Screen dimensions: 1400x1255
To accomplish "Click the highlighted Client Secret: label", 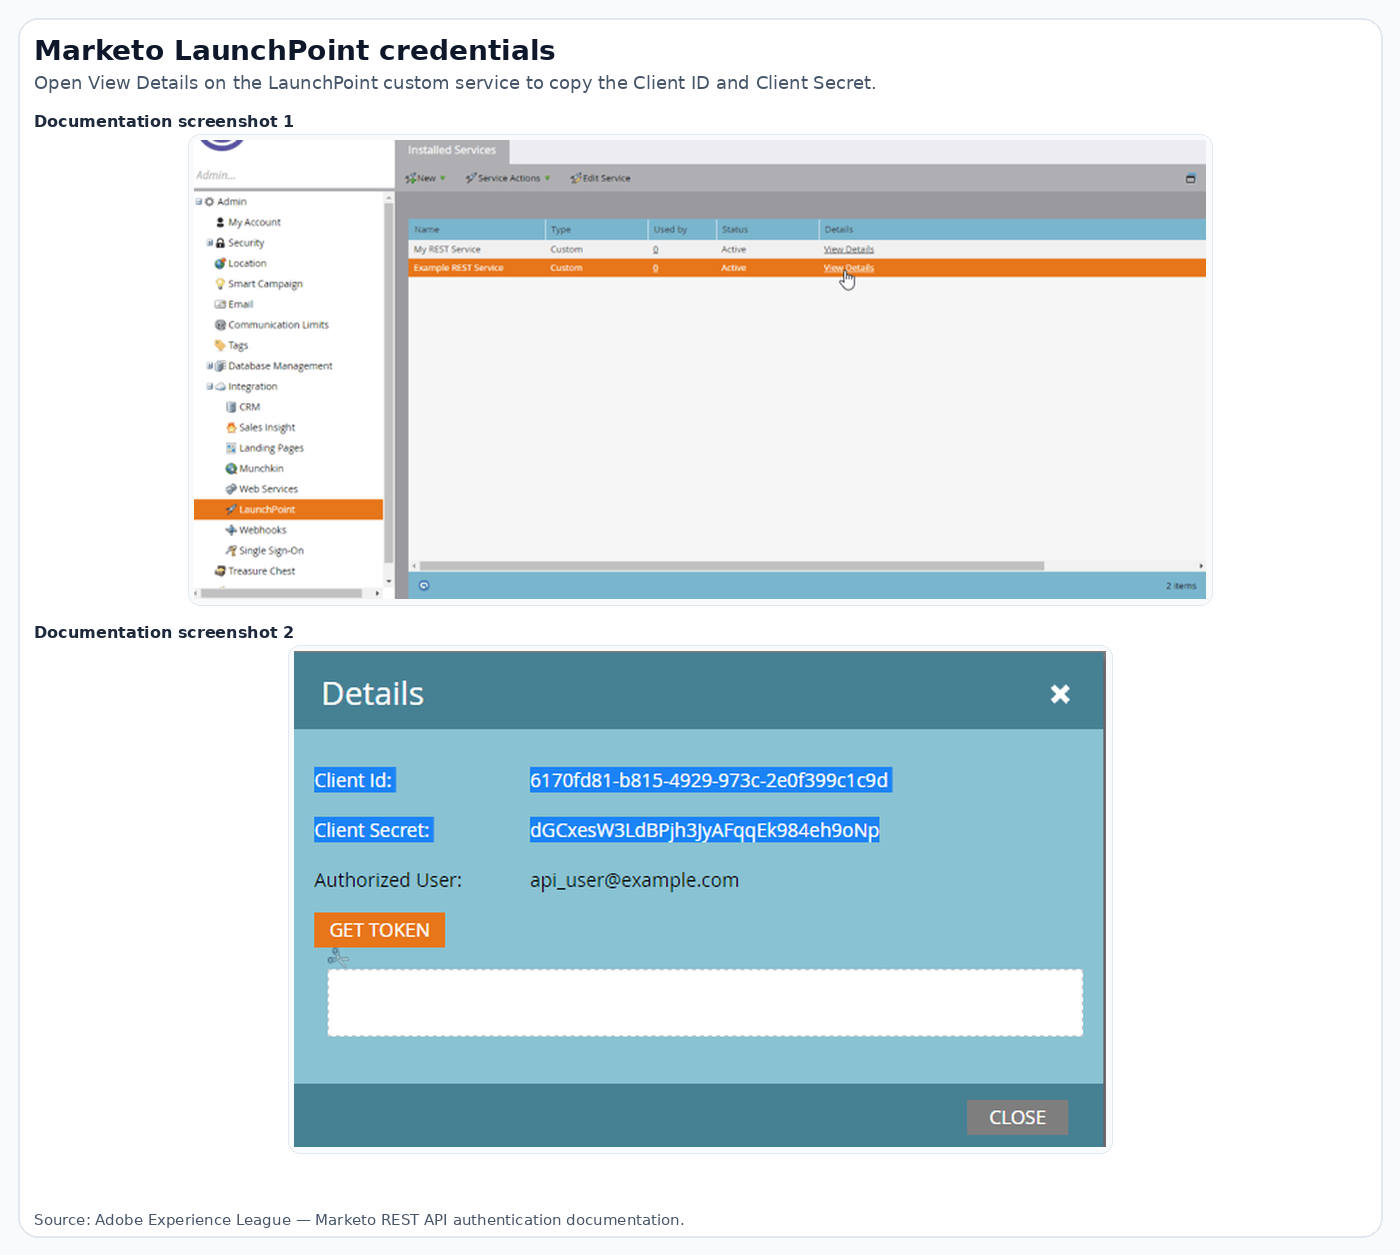I will (373, 830).
